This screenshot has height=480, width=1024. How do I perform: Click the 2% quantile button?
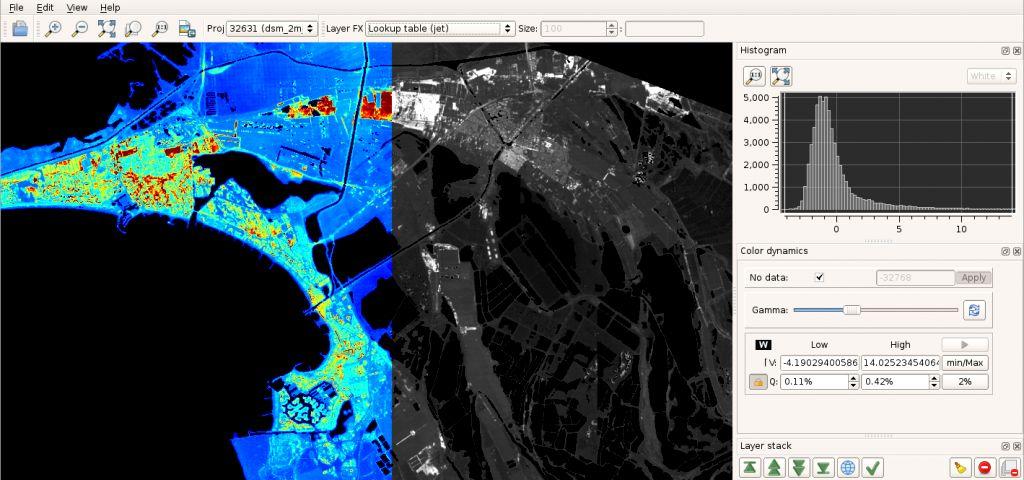click(x=965, y=382)
